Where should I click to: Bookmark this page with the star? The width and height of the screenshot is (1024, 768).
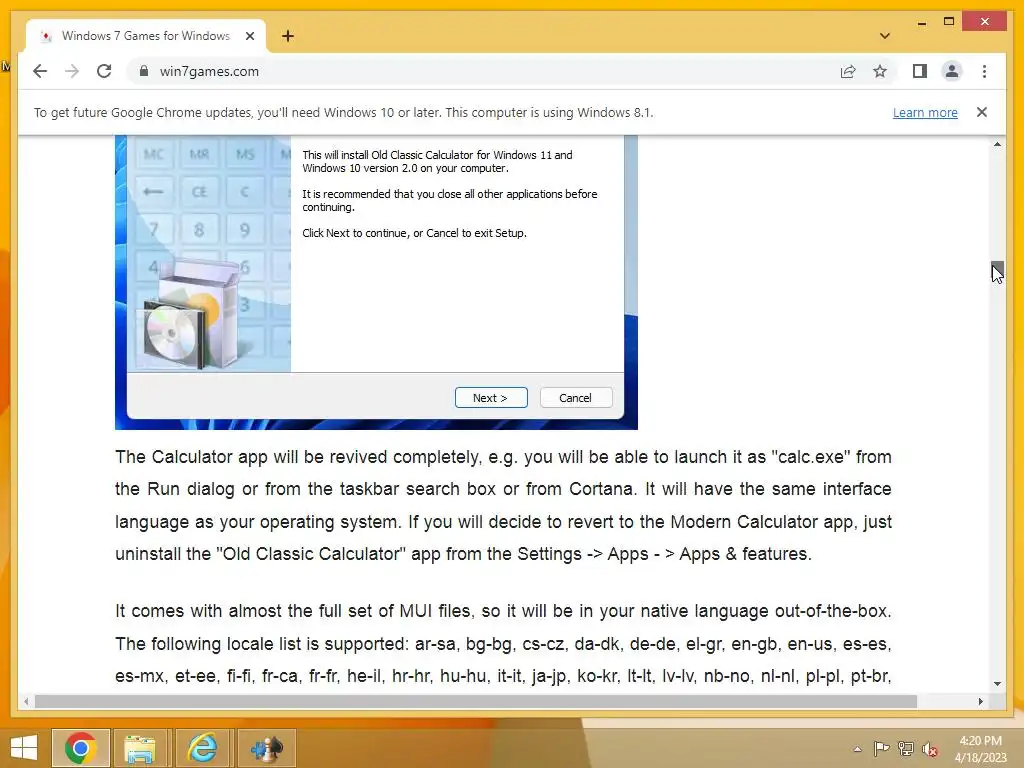[x=880, y=71]
